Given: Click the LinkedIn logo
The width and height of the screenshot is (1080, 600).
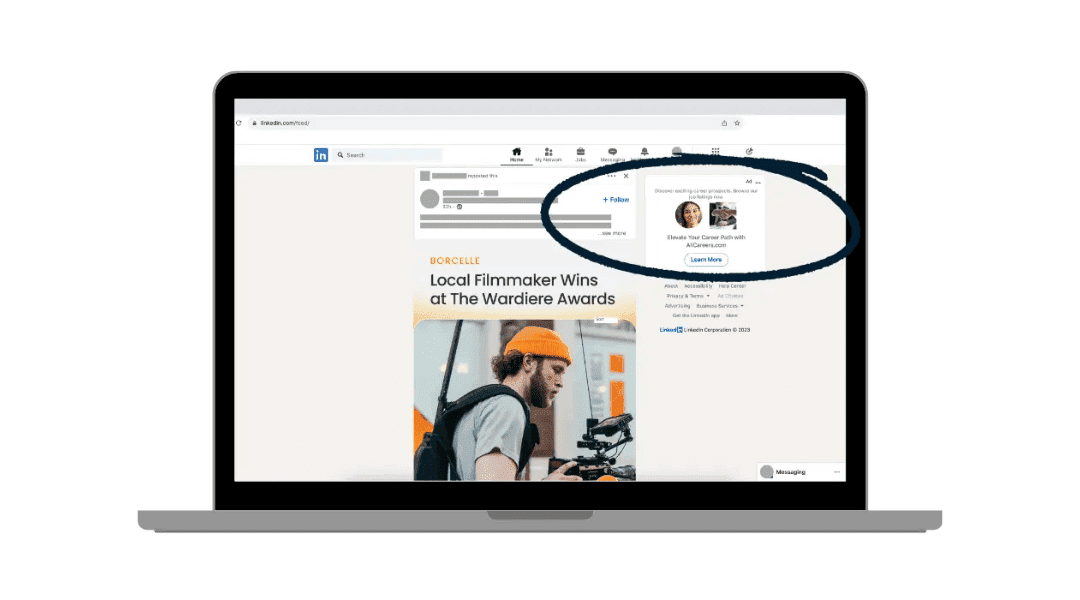Looking at the screenshot, I should tap(321, 155).
